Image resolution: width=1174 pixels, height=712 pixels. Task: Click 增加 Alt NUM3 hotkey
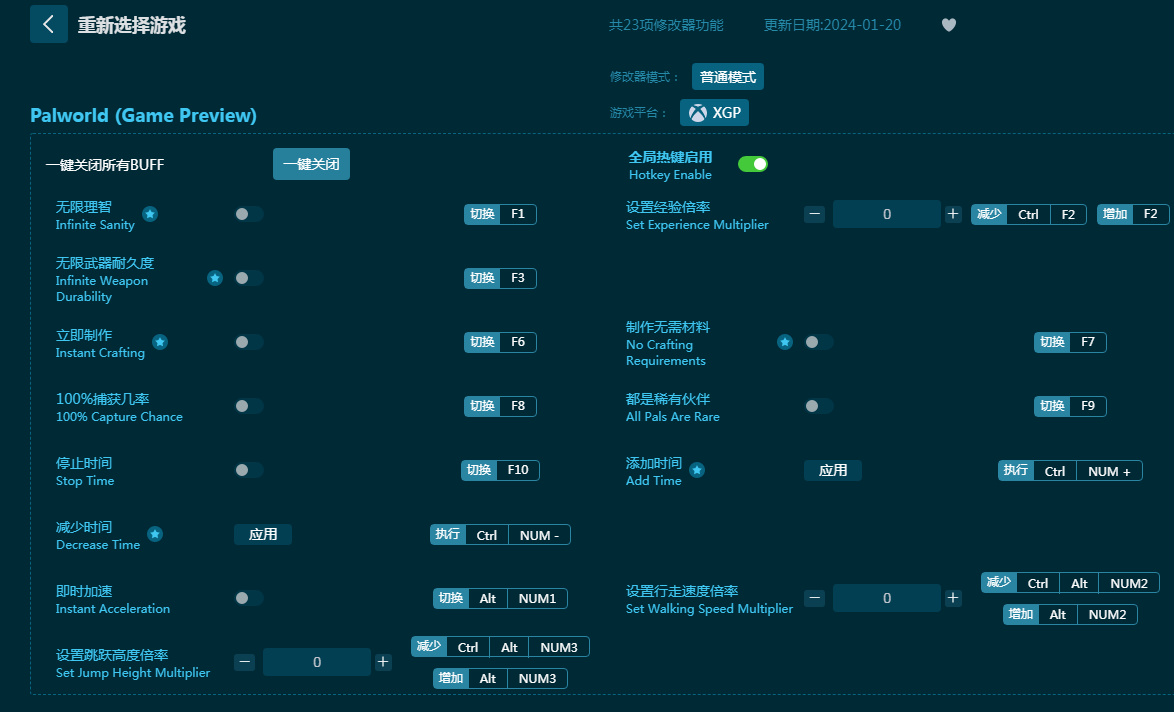[500, 678]
